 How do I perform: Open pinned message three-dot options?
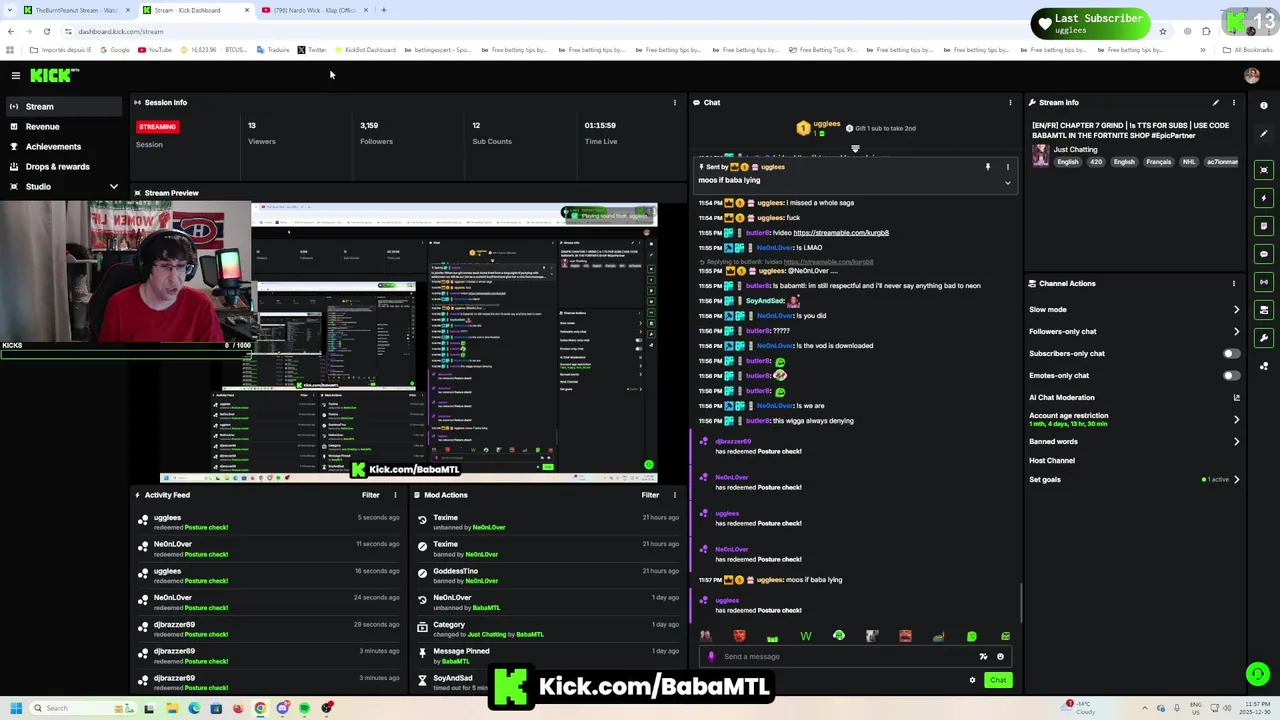tap(1007, 167)
